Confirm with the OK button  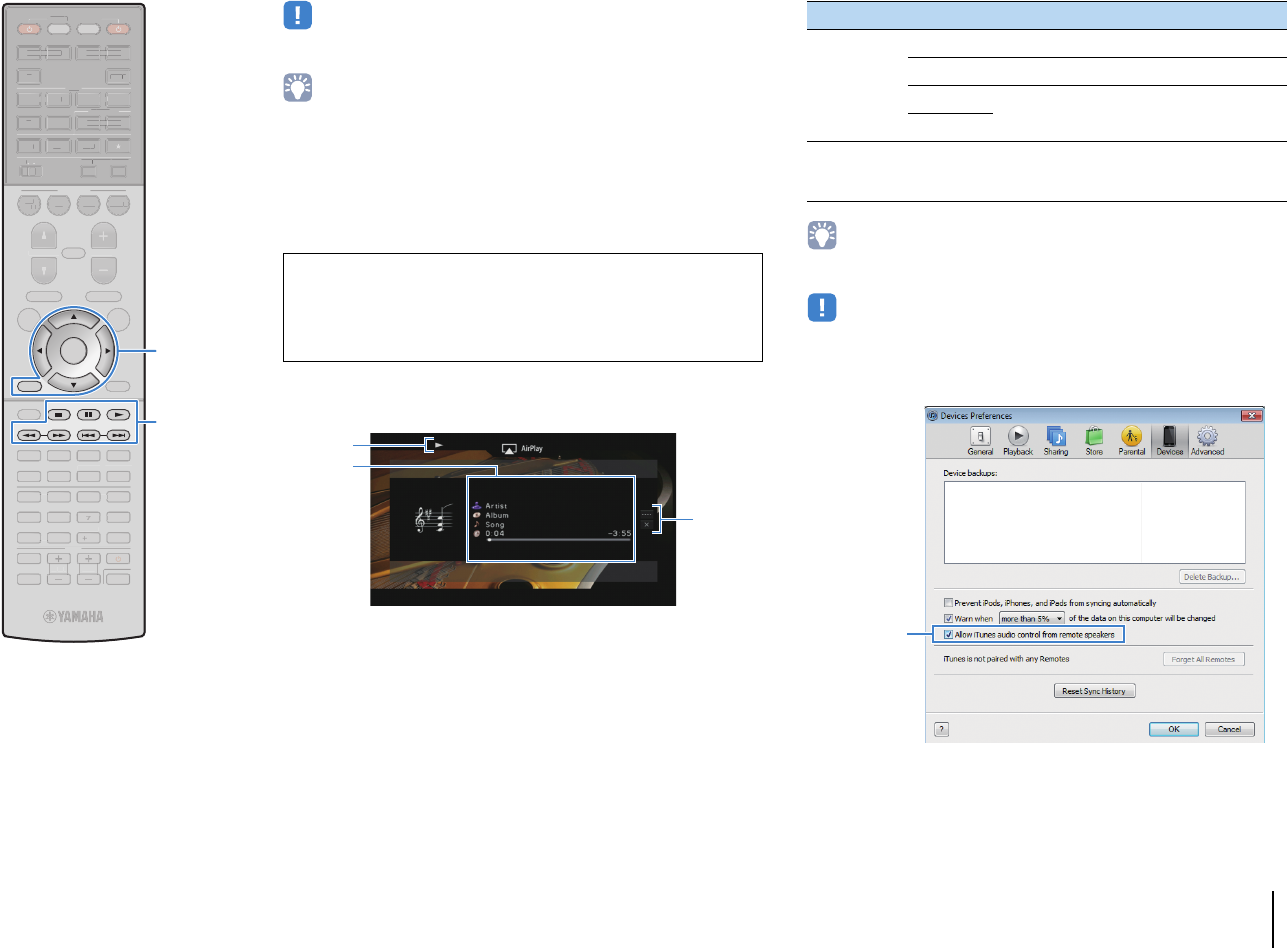pyautogui.click(x=1175, y=729)
